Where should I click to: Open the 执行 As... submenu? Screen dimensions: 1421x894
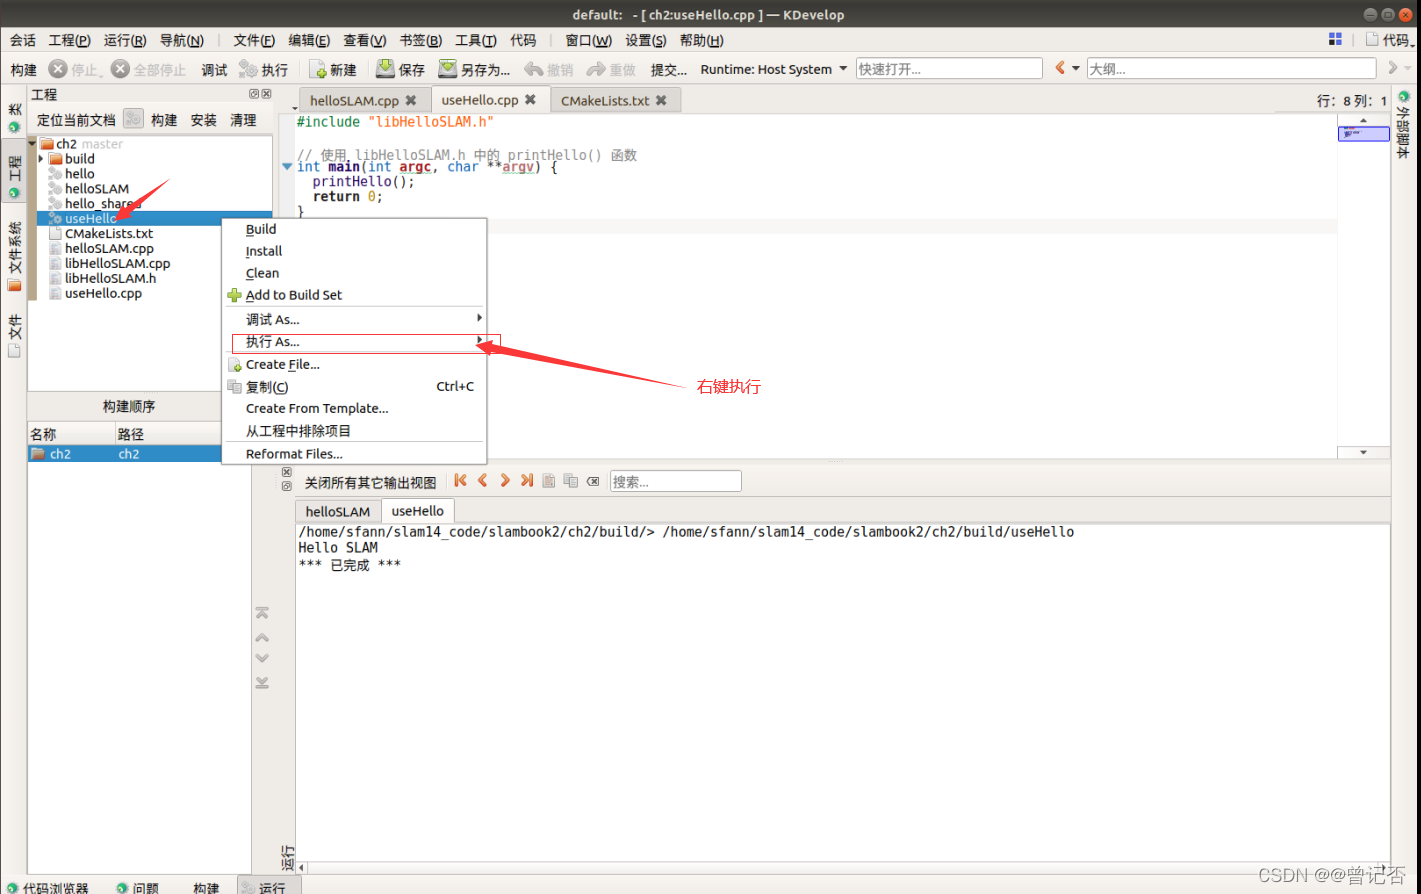[354, 342]
